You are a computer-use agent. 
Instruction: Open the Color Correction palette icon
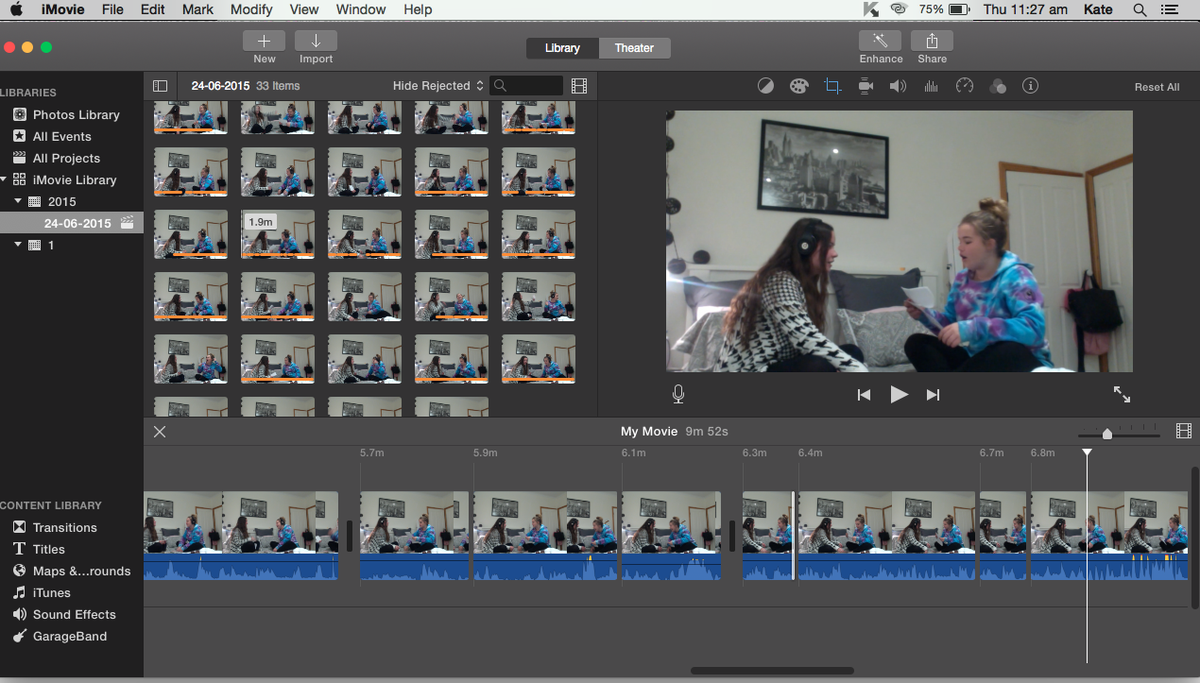(799, 86)
